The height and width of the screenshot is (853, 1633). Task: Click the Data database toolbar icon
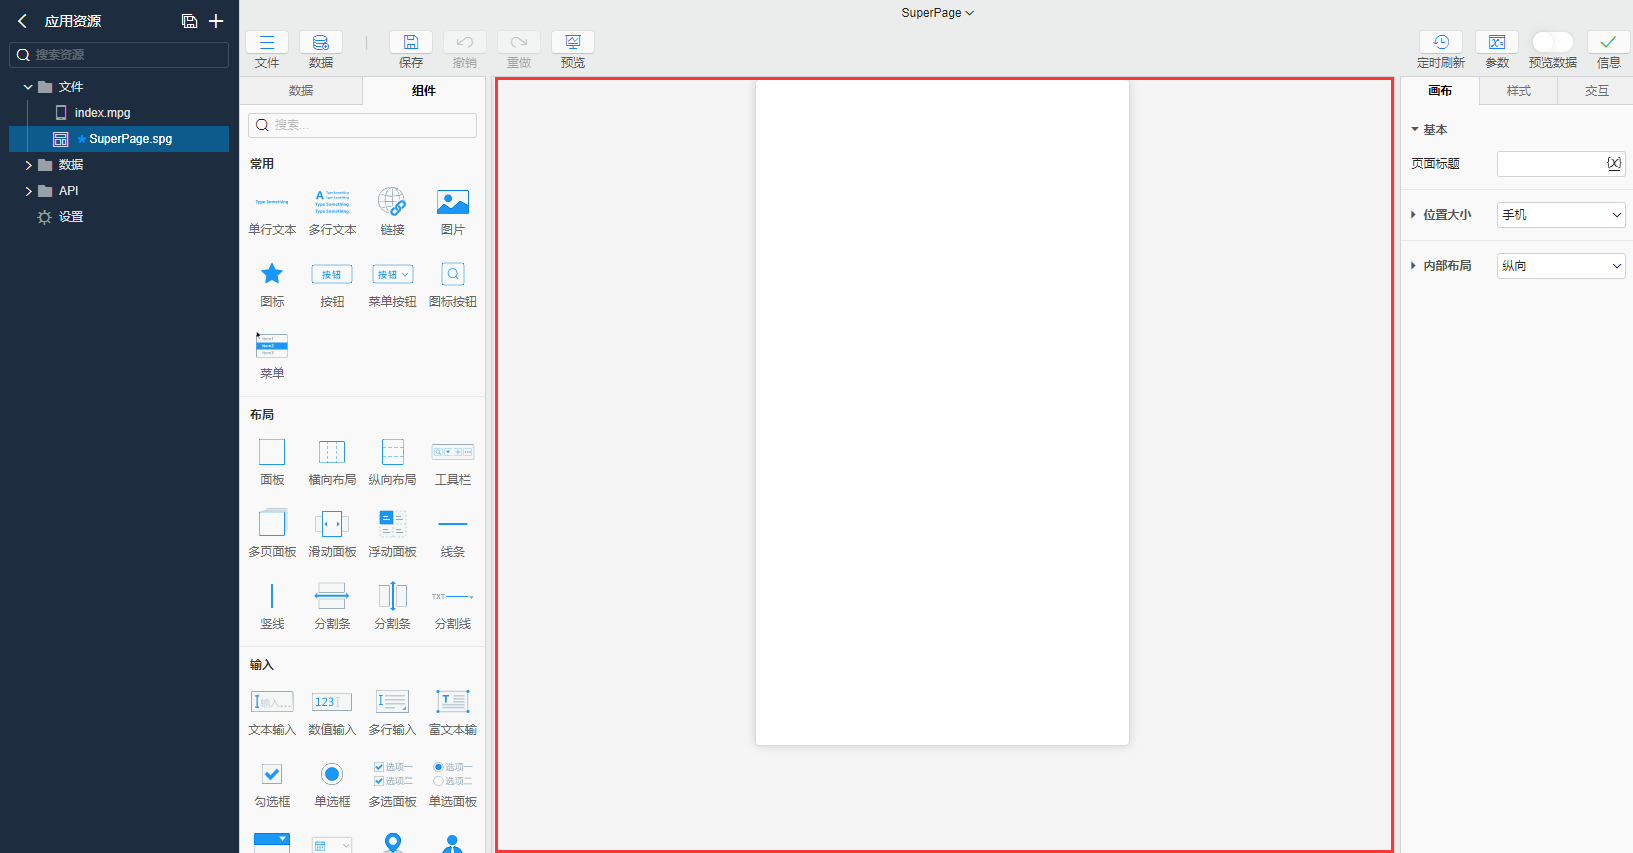tap(320, 42)
